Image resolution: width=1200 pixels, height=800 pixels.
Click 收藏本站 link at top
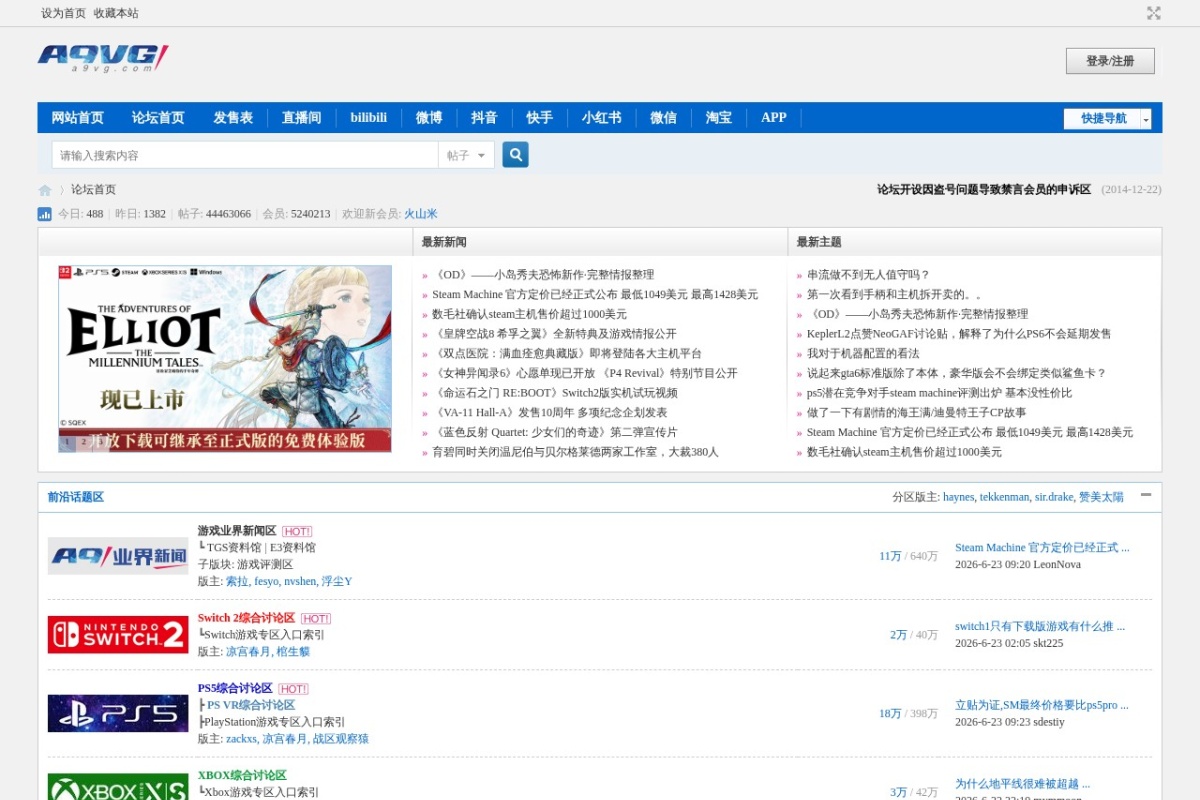click(x=116, y=13)
